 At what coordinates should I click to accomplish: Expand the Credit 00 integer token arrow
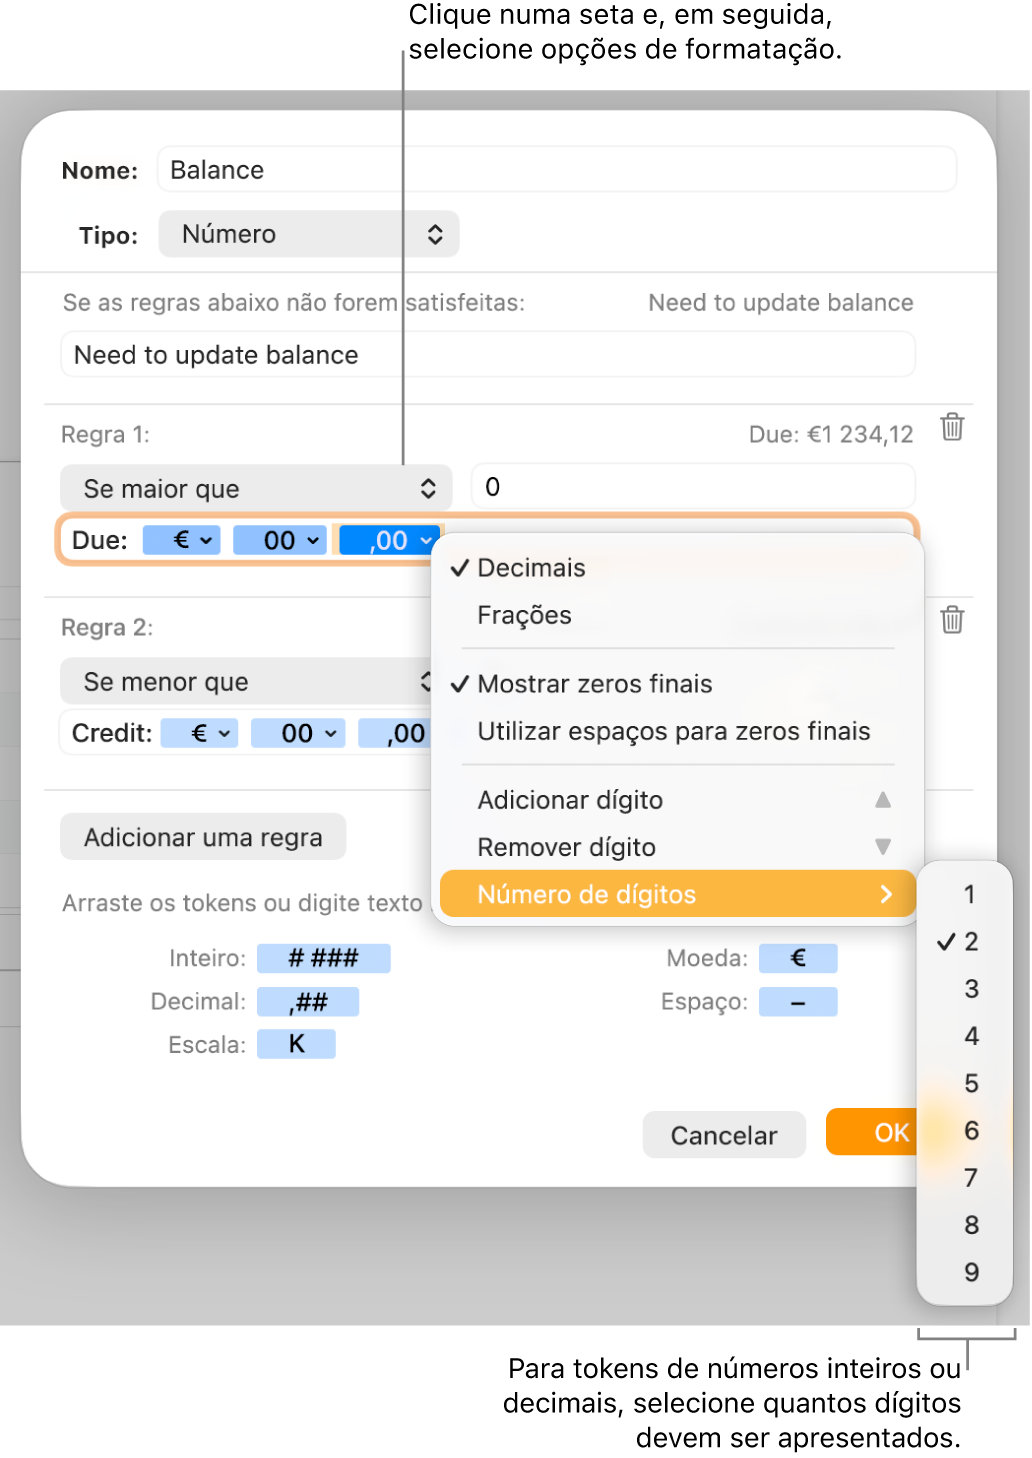point(331,734)
